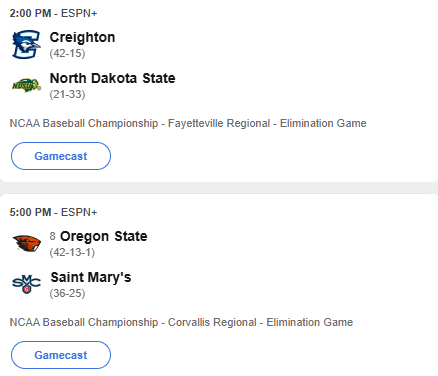
Task: Open Gamecast for Creighton vs North Dakota State
Action: point(61,156)
